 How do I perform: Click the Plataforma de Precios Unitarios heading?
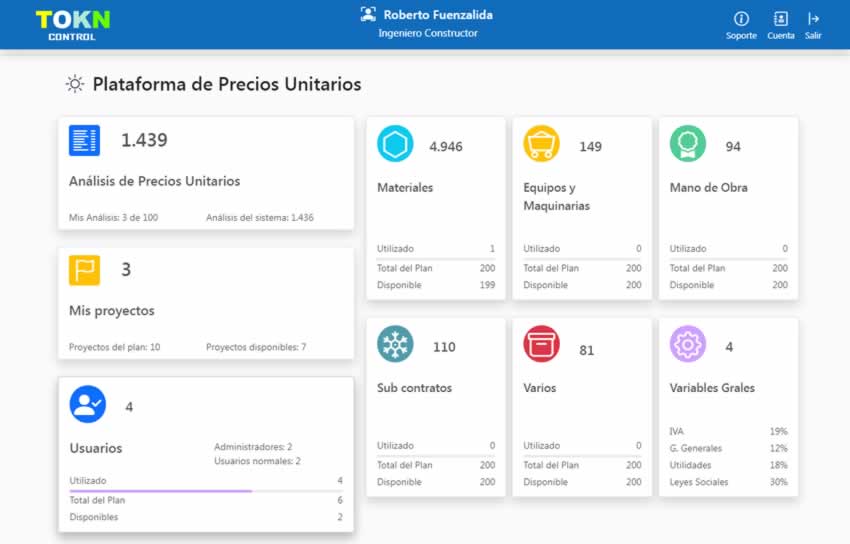(227, 85)
